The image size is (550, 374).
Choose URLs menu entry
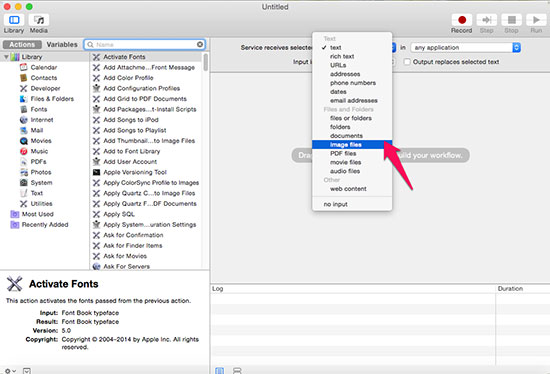click(x=352, y=65)
